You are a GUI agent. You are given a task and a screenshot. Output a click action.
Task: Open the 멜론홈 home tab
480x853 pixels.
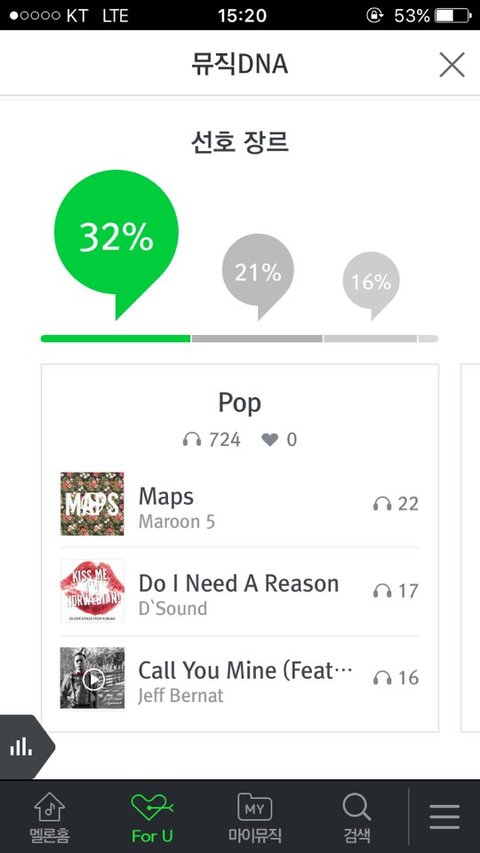click(x=50, y=817)
